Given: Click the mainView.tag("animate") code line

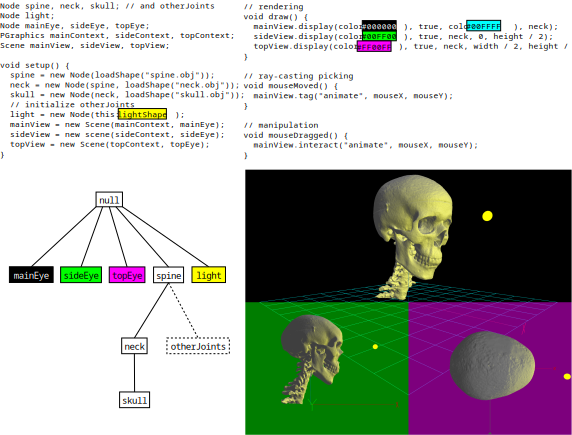Looking at the screenshot, I should tap(353, 96).
